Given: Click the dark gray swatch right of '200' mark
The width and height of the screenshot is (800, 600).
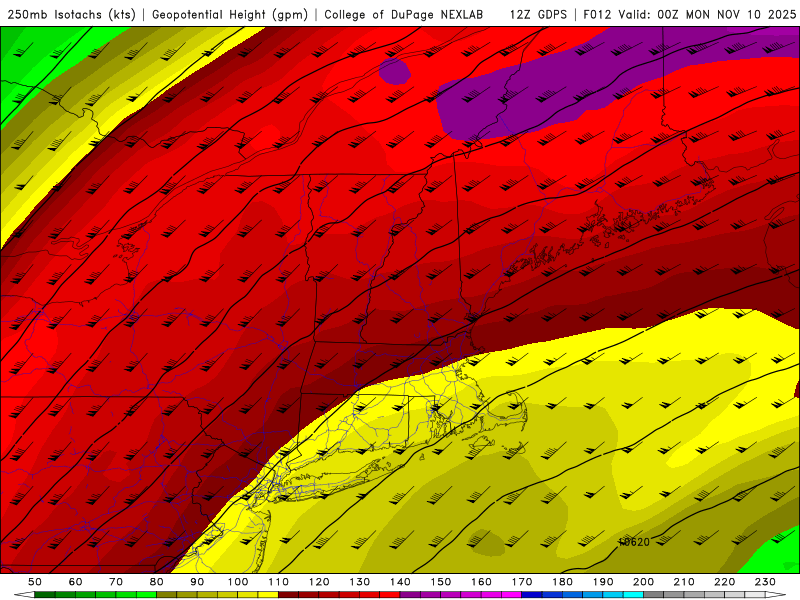Looking at the screenshot, I should [654, 595].
